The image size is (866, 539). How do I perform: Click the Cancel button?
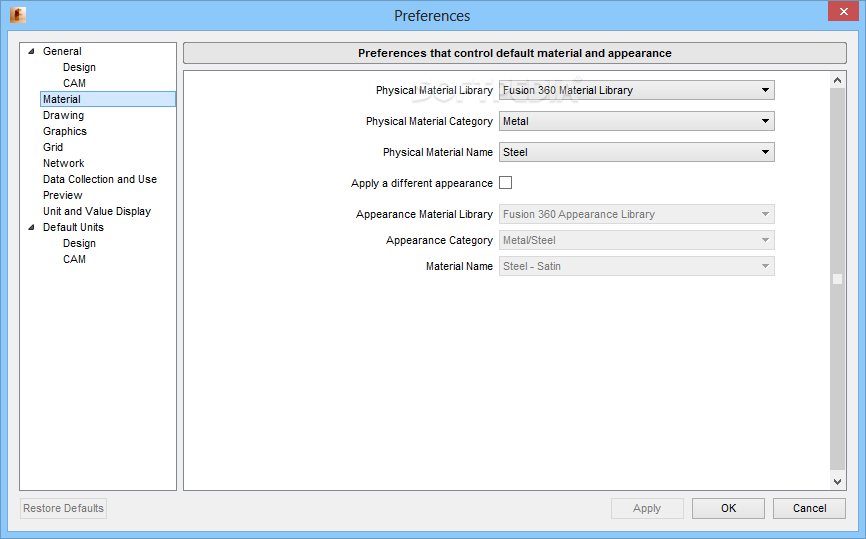[x=809, y=508]
